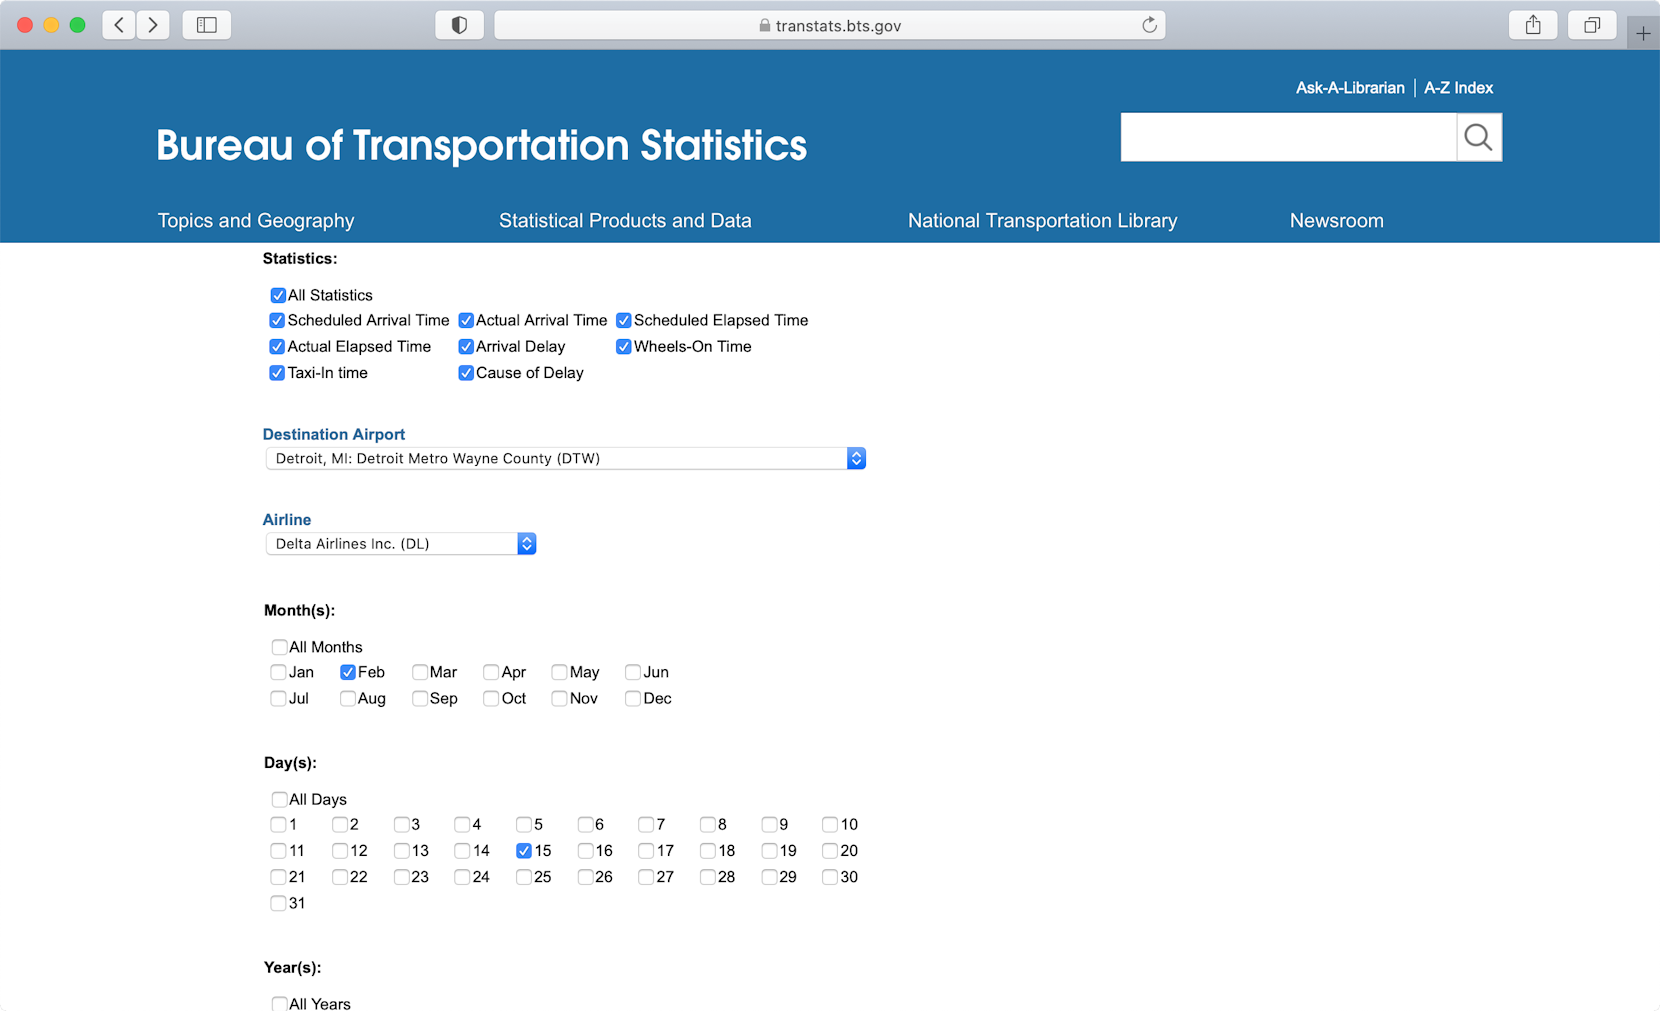Check the day 1 checkbox

[278, 825]
